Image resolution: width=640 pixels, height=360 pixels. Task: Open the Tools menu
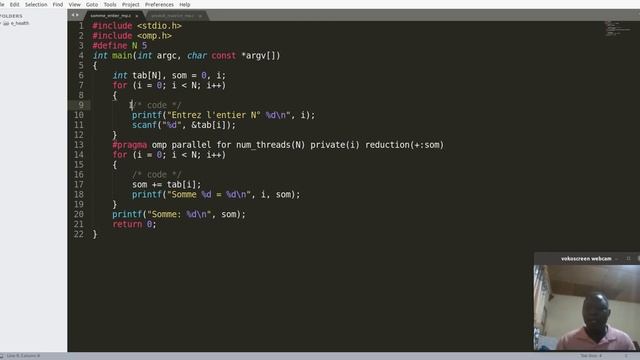click(x=110, y=4)
